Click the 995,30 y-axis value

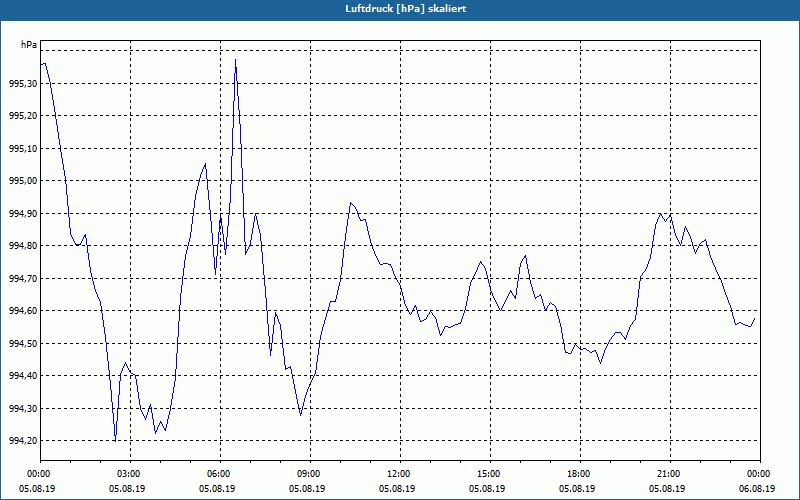click(x=23, y=84)
